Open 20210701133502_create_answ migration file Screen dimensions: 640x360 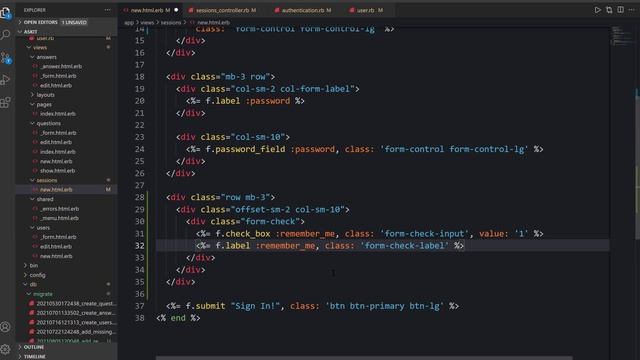pyautogui.click(x=76, y=313)
